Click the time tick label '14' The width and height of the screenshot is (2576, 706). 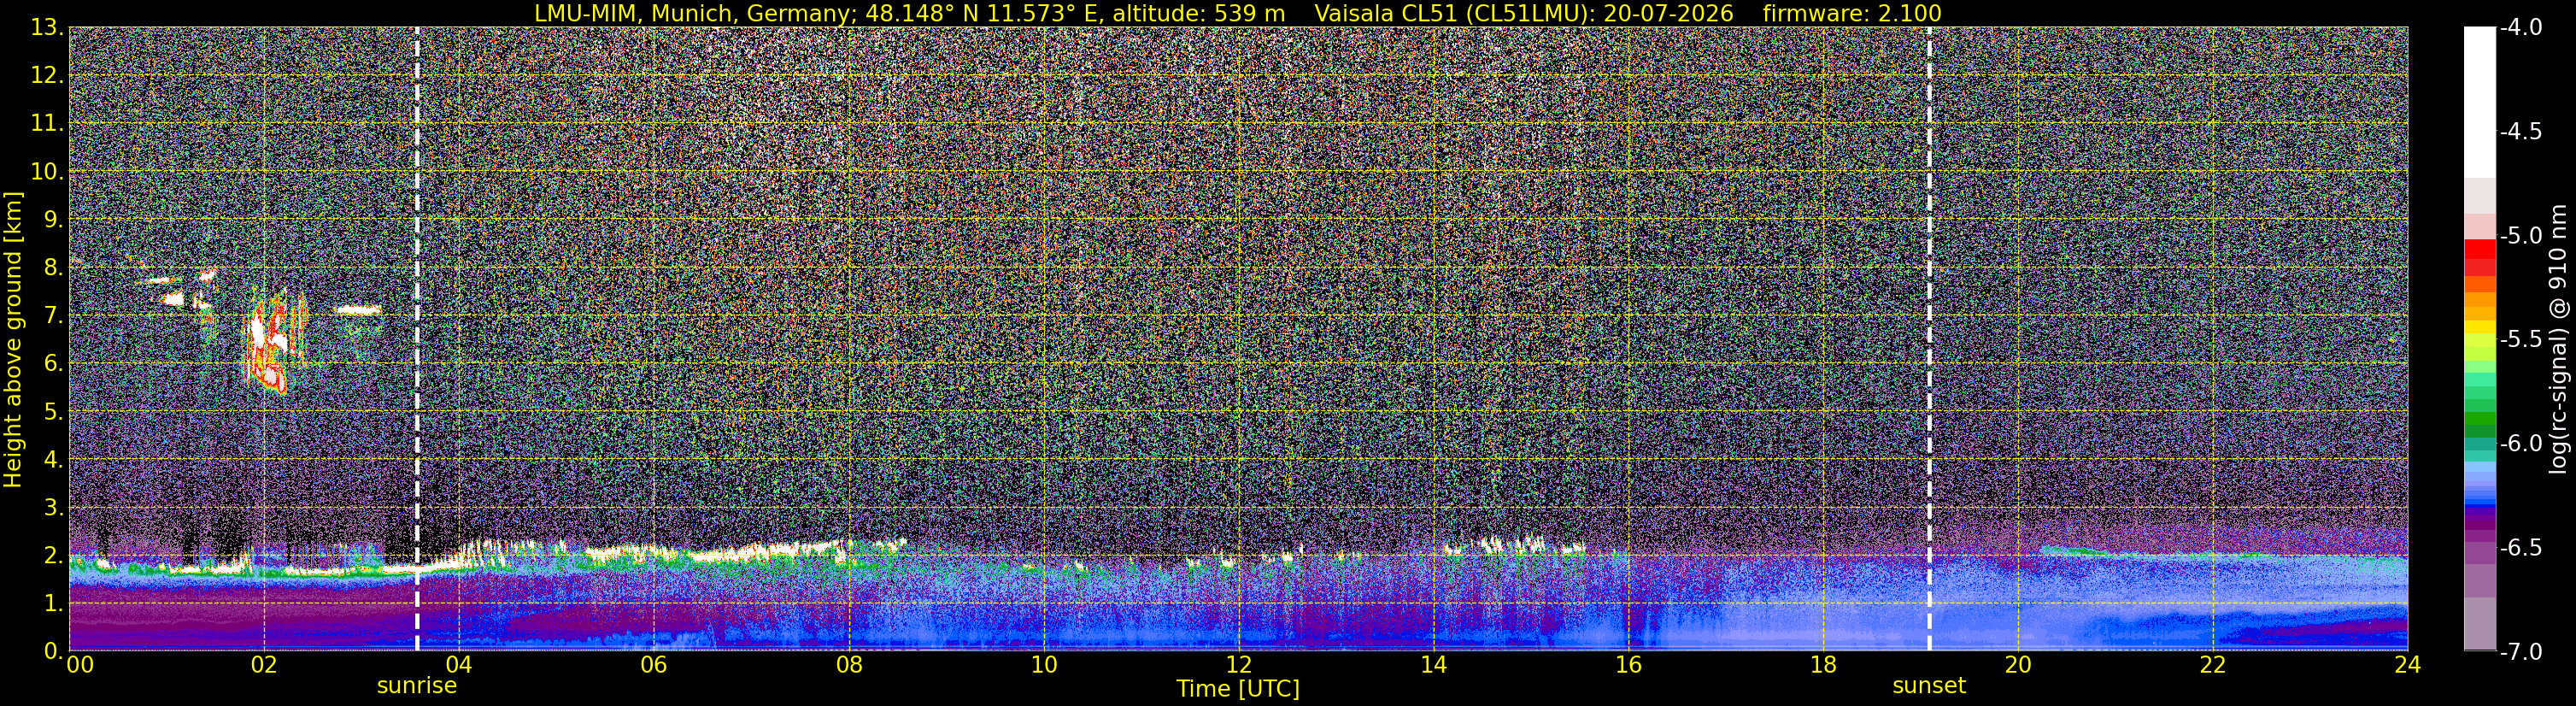[x=1433, y=665]
